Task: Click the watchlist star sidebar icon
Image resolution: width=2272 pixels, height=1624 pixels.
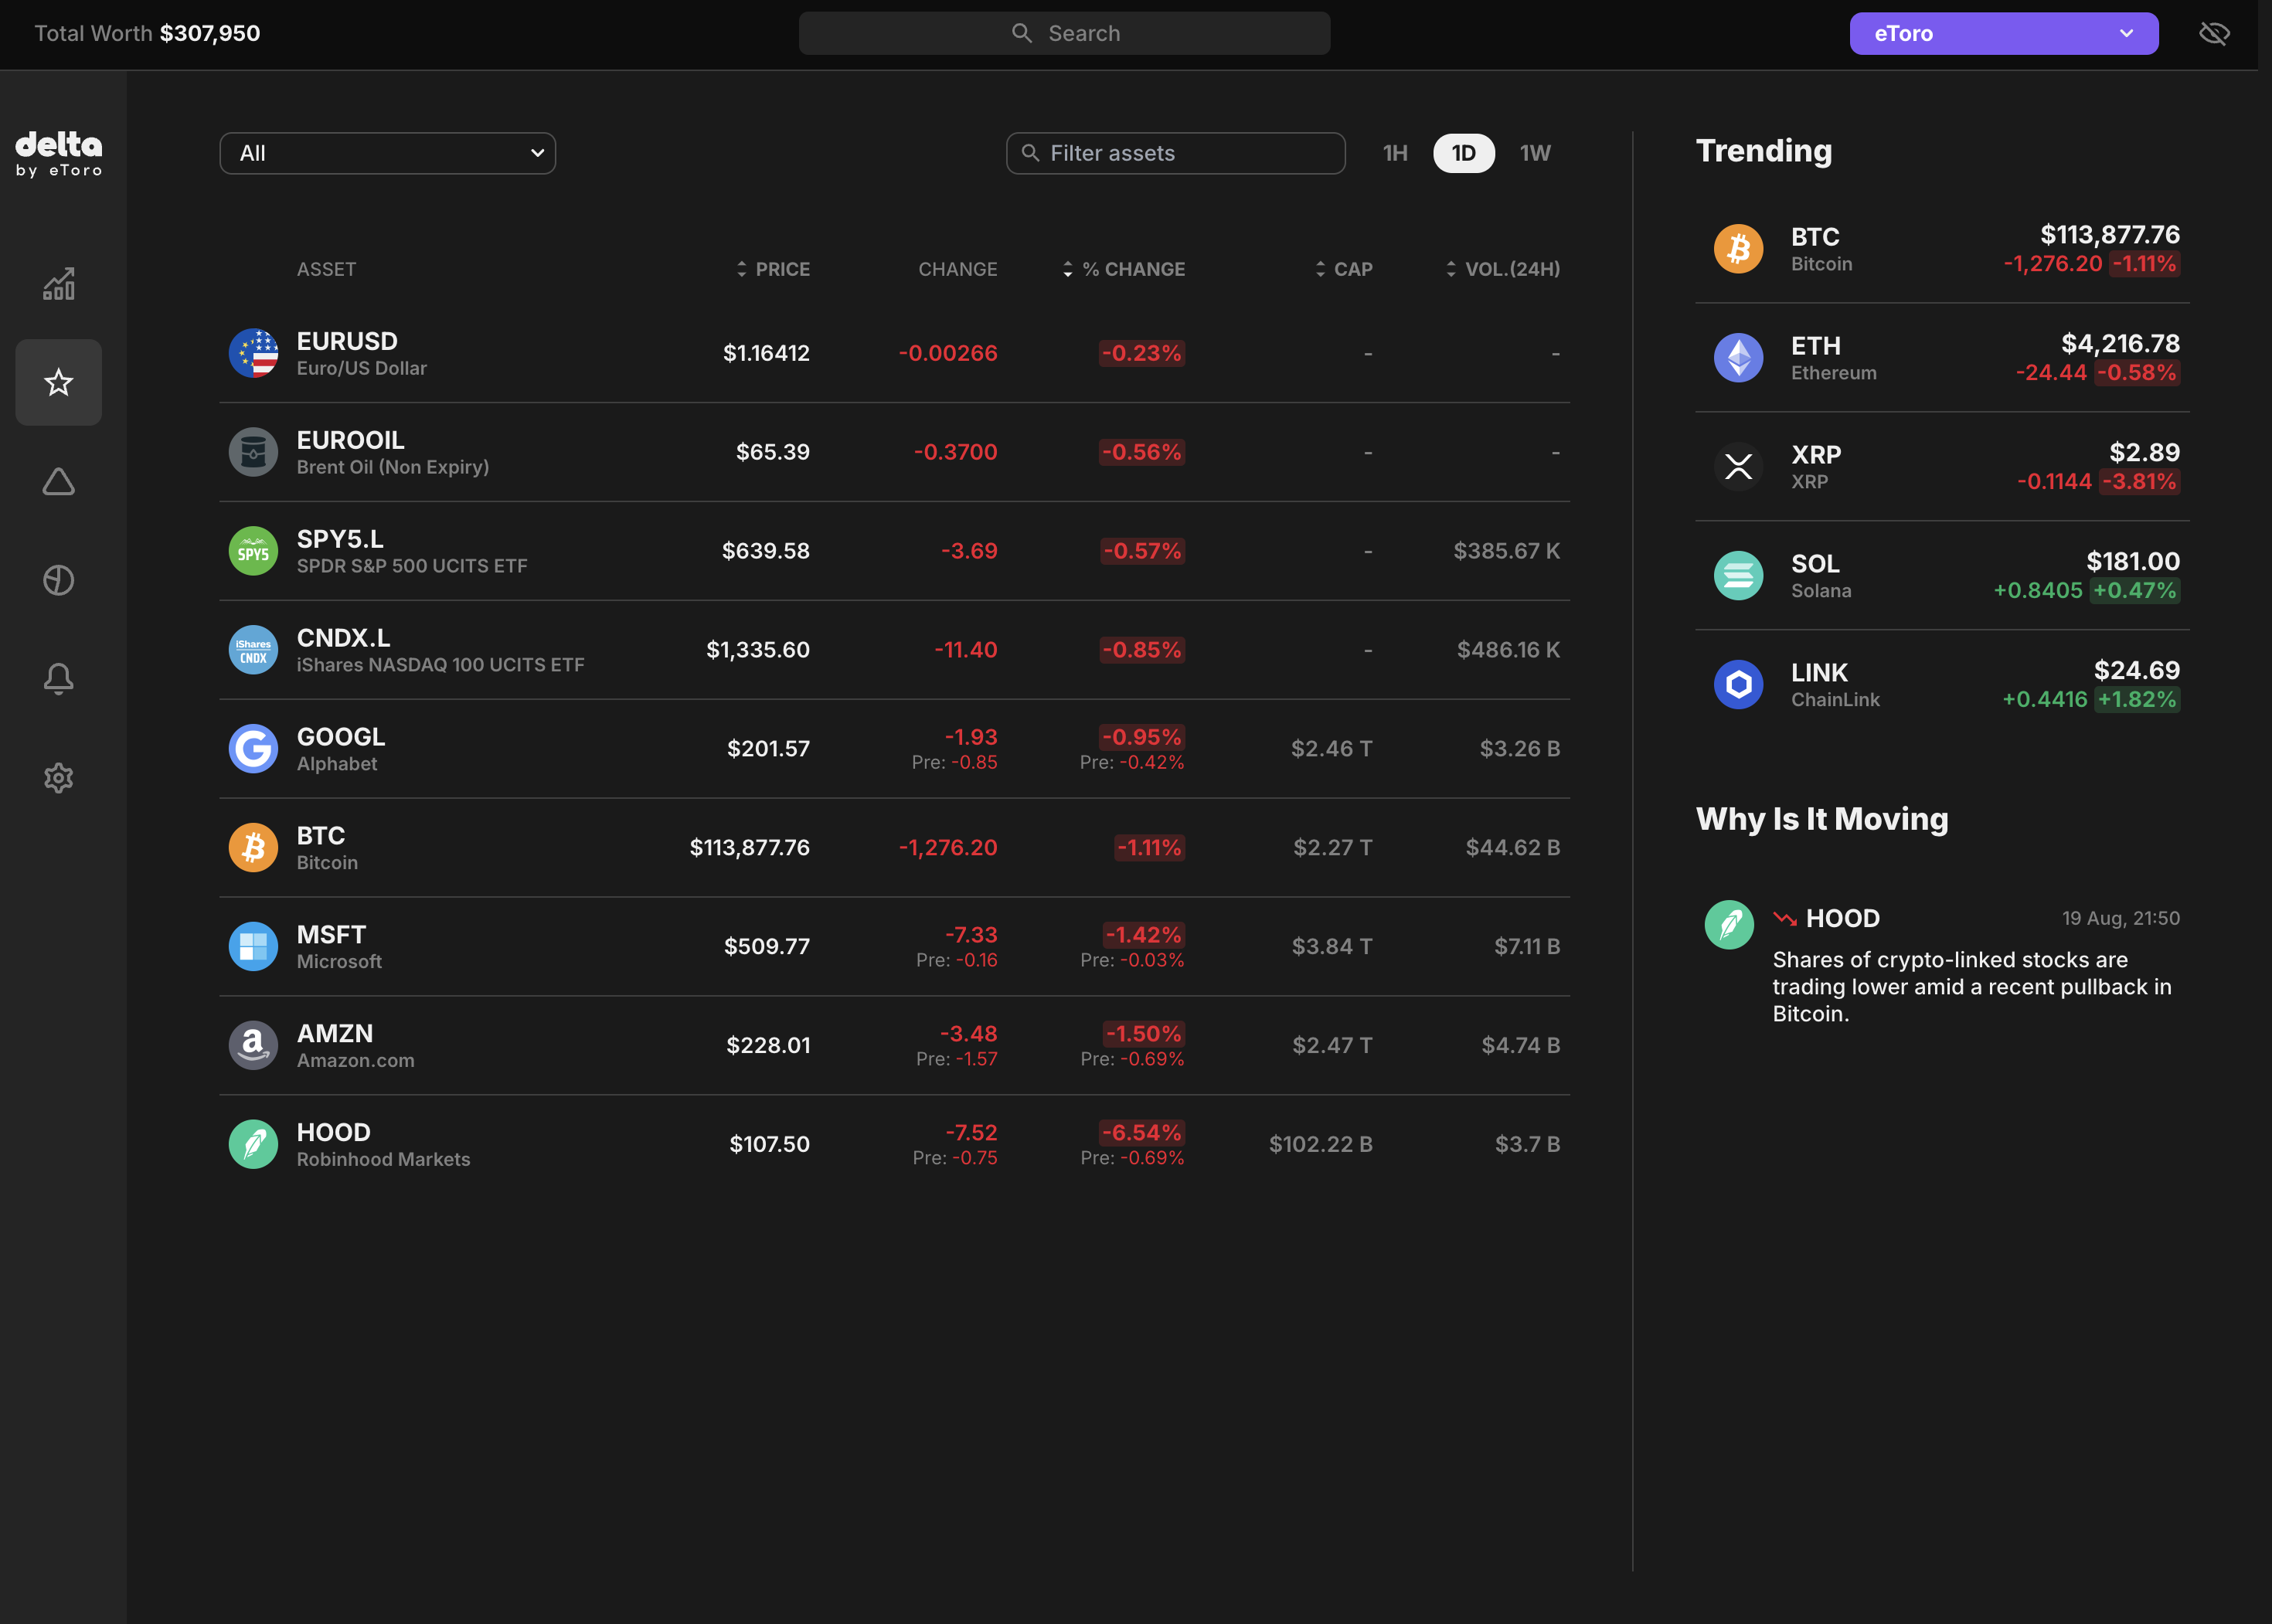Action: pyautogui.click(x=58, y=382)
